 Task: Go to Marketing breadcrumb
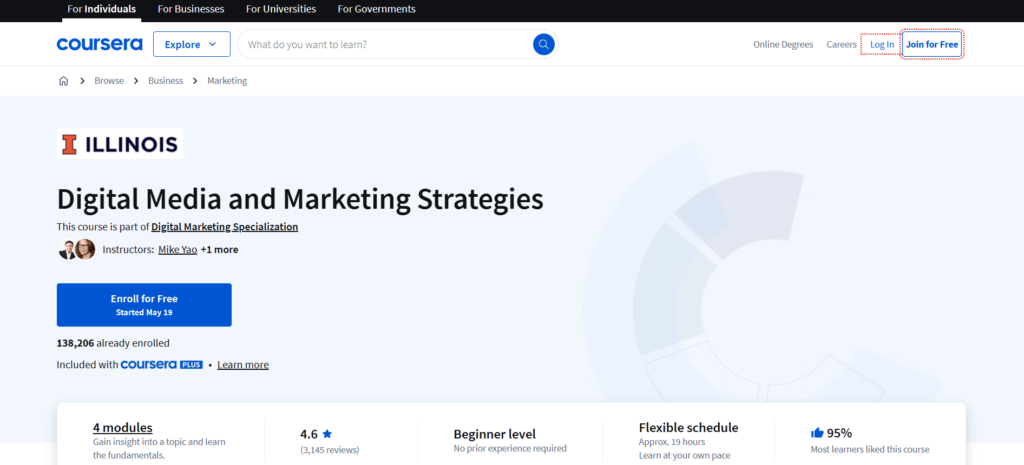tap(227, 81)
